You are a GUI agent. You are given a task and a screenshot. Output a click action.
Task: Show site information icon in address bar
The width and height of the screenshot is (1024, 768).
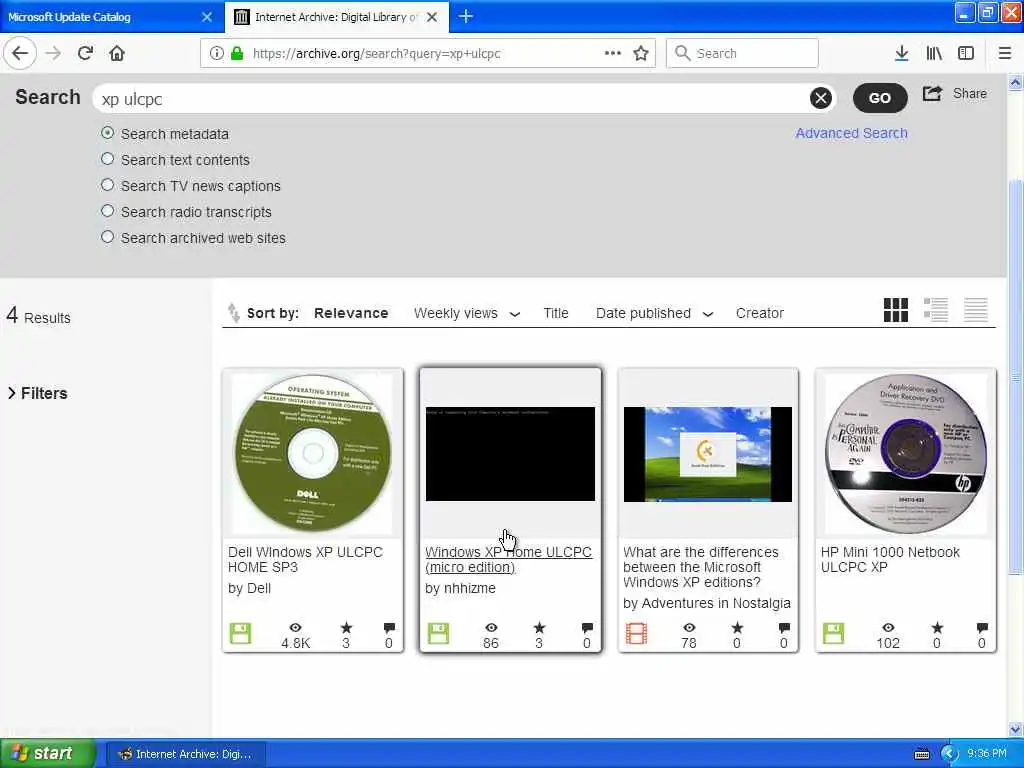tap(216, 54)
